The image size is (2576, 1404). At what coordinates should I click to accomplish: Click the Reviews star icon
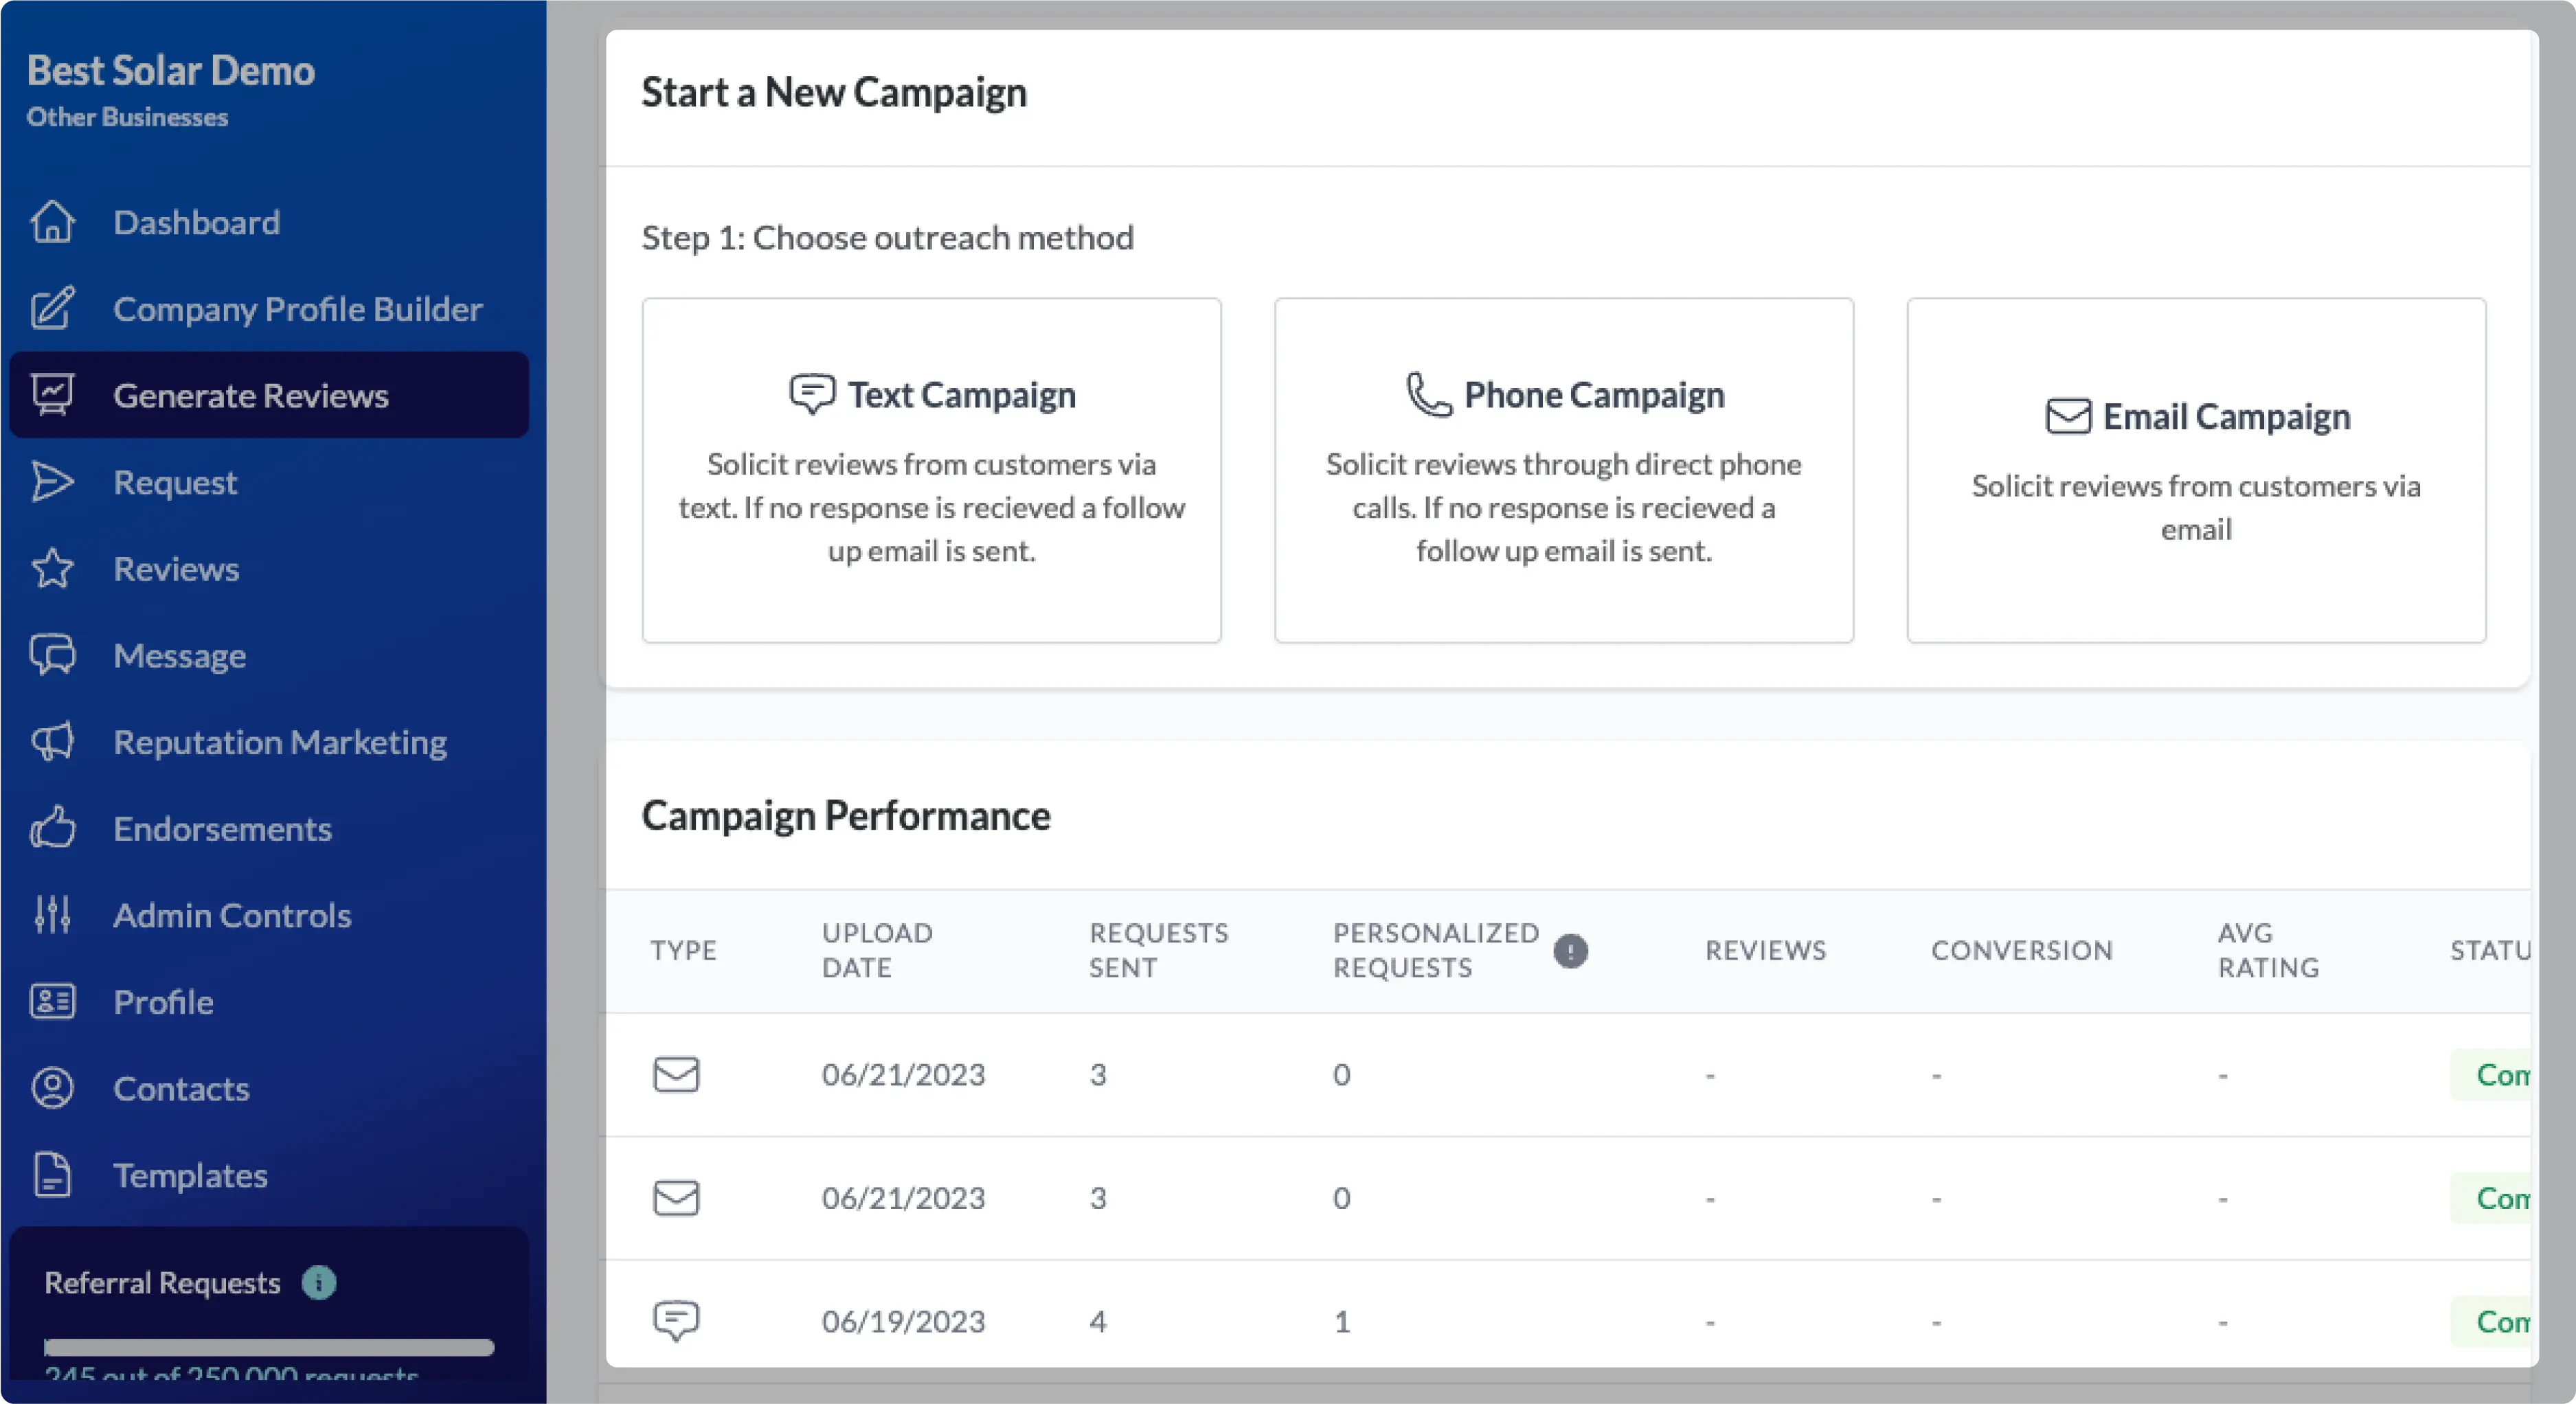(x=52, y=569)
